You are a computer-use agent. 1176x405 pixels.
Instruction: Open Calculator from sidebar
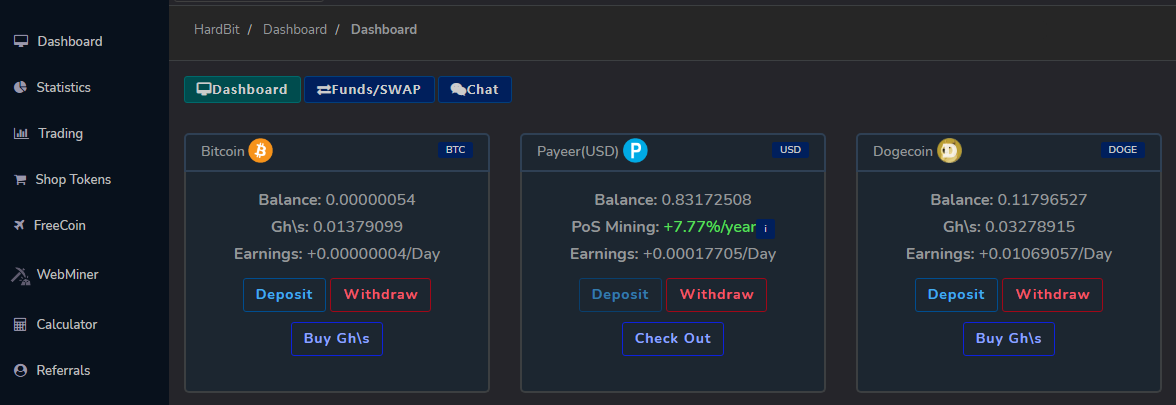[67, 325]
